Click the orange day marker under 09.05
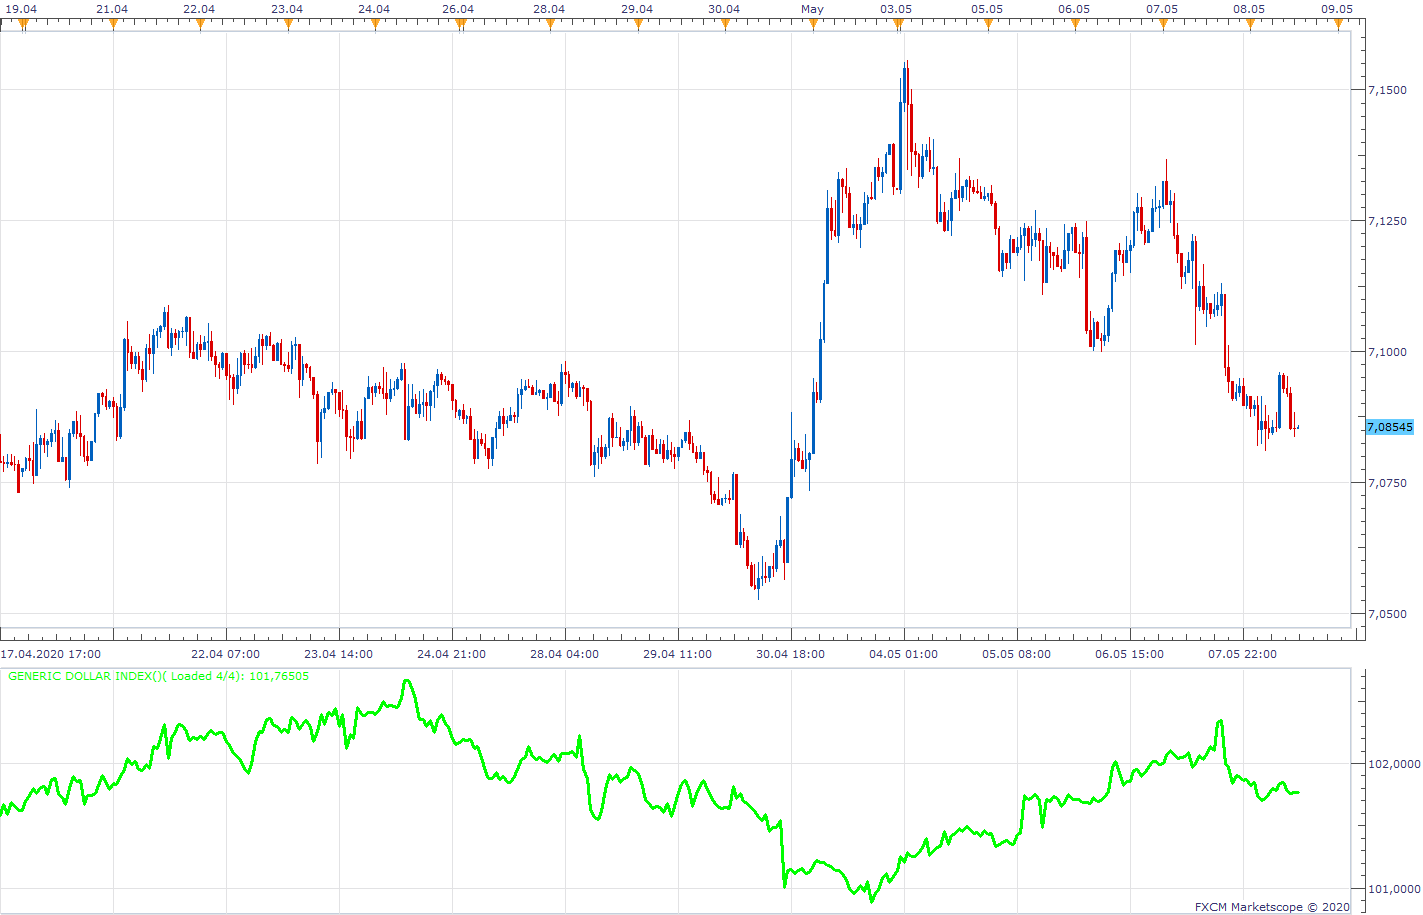Screen dimensions: 1423x915 [x=1338, y=25]
